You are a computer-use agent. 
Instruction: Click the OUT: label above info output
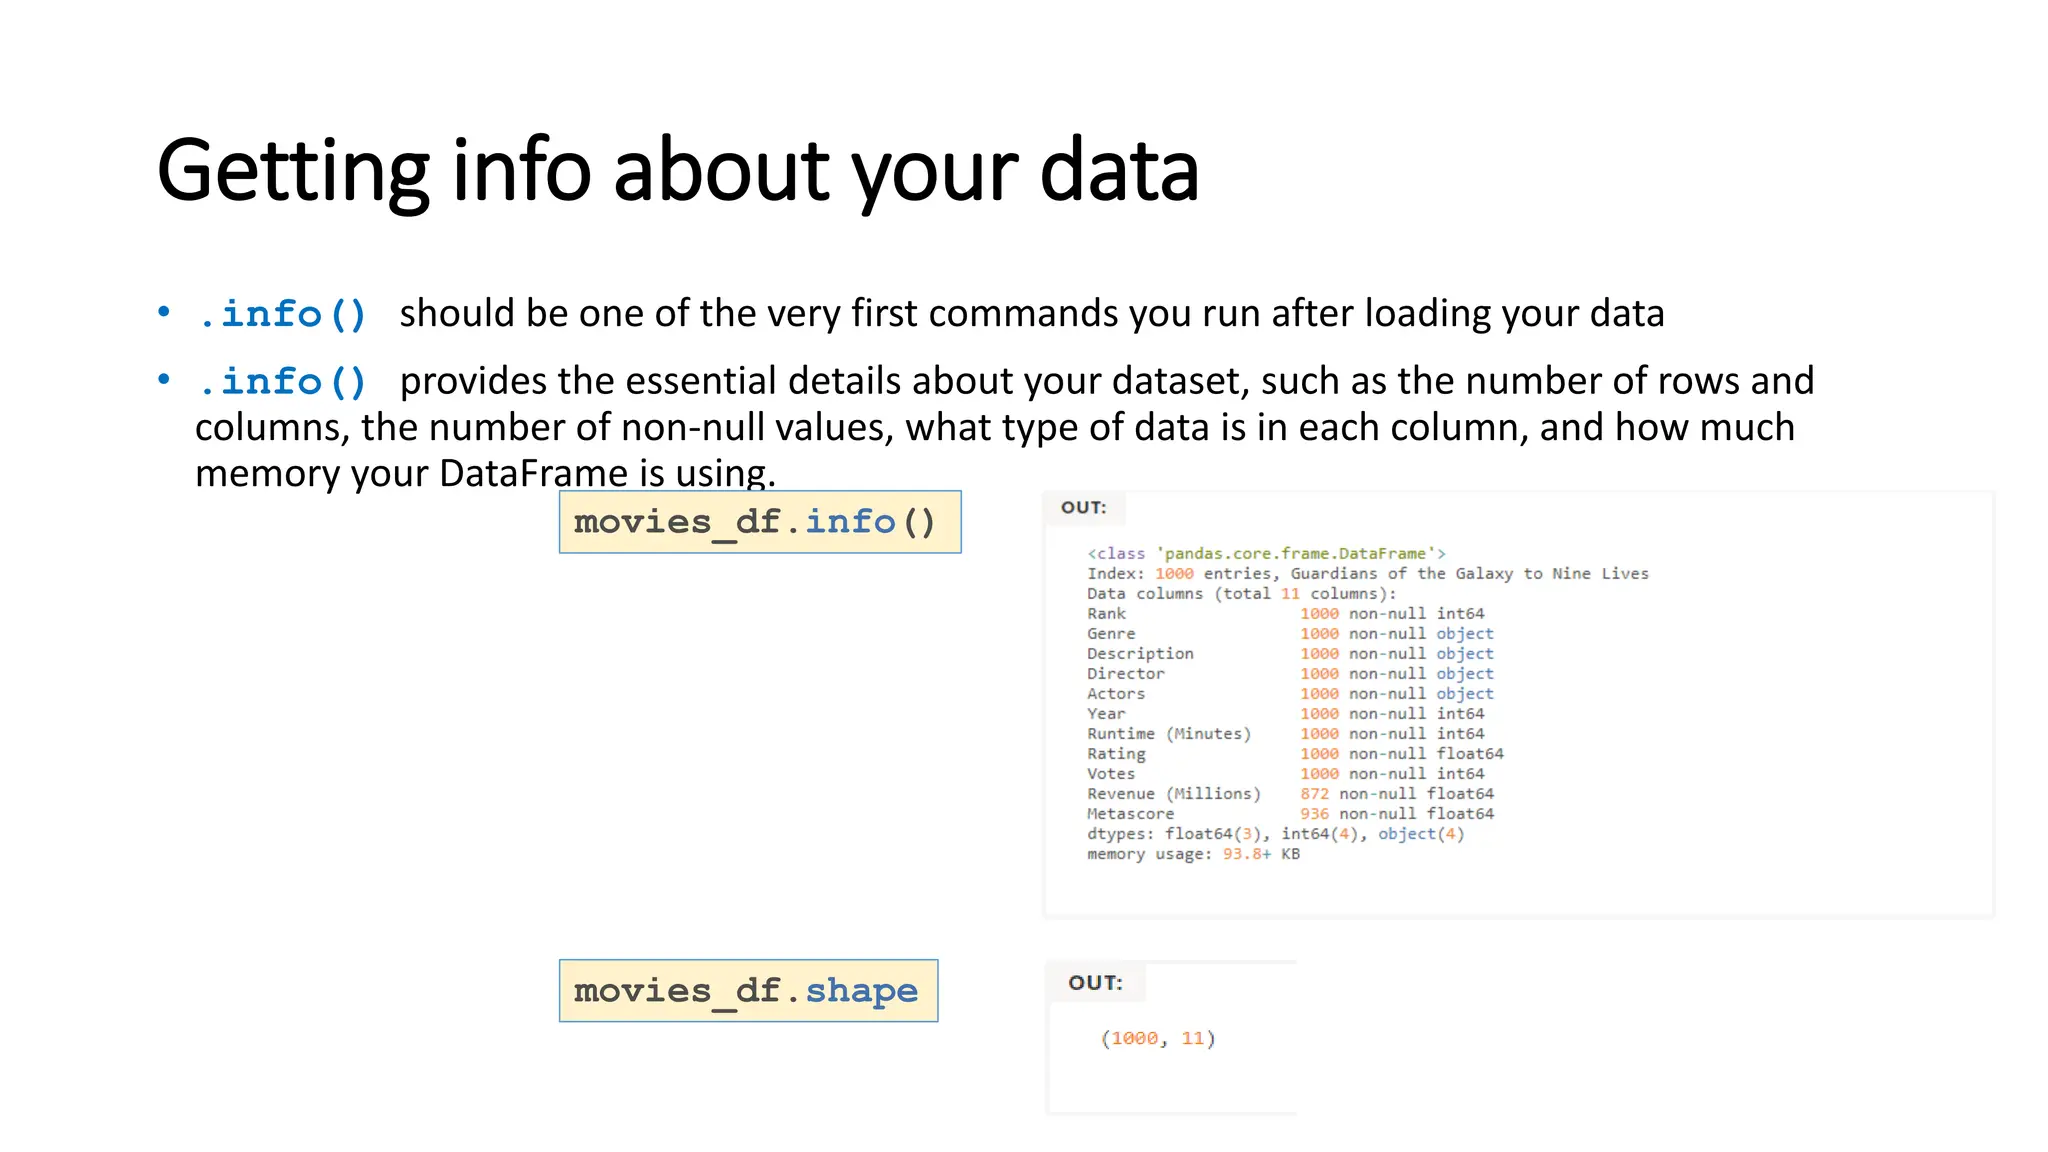(x=1083, y=507)
